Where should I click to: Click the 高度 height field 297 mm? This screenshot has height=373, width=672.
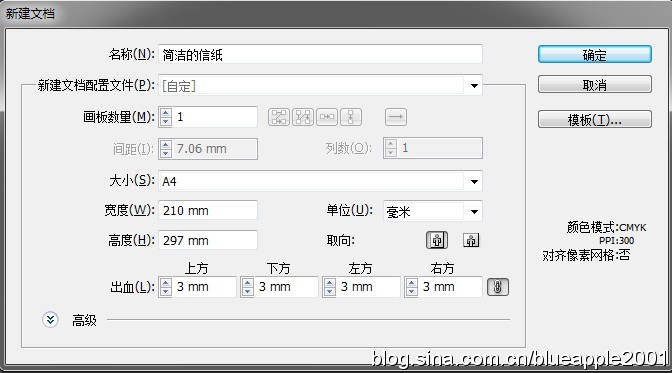click(208, 240)
